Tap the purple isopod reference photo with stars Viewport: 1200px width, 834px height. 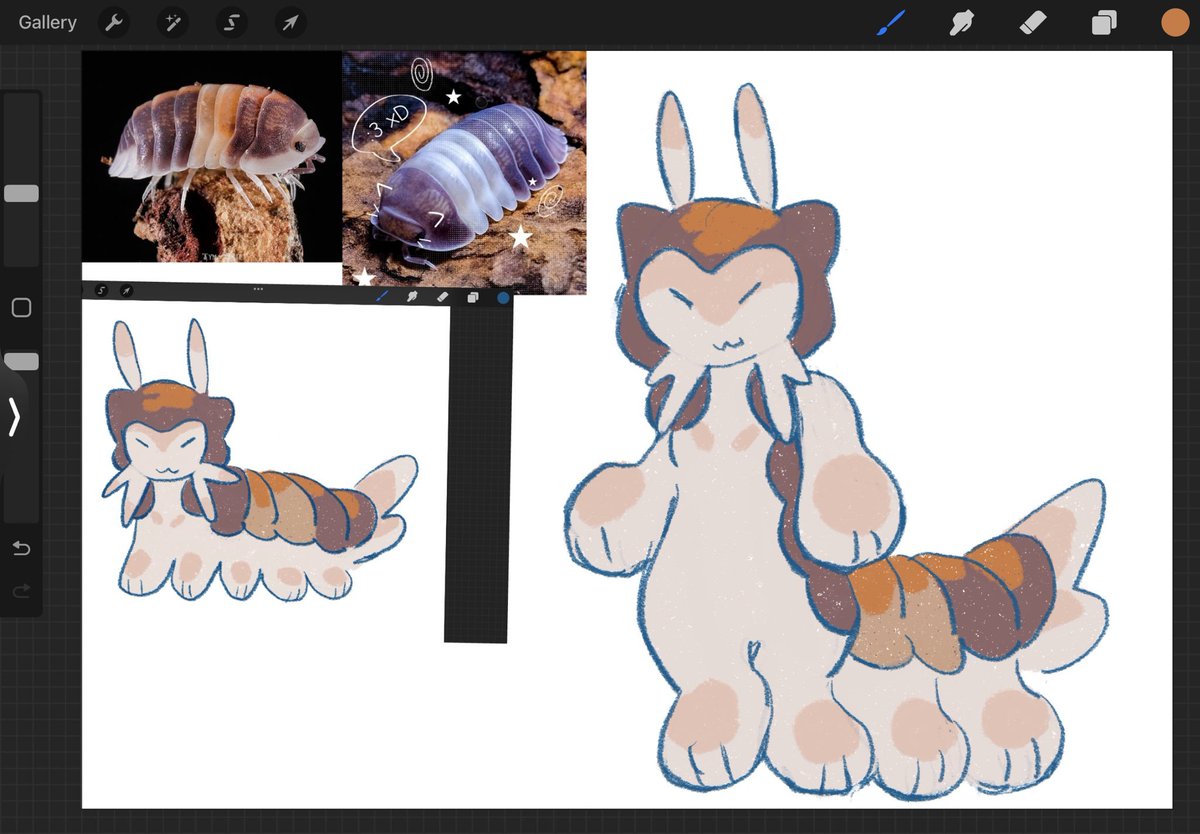464,172
